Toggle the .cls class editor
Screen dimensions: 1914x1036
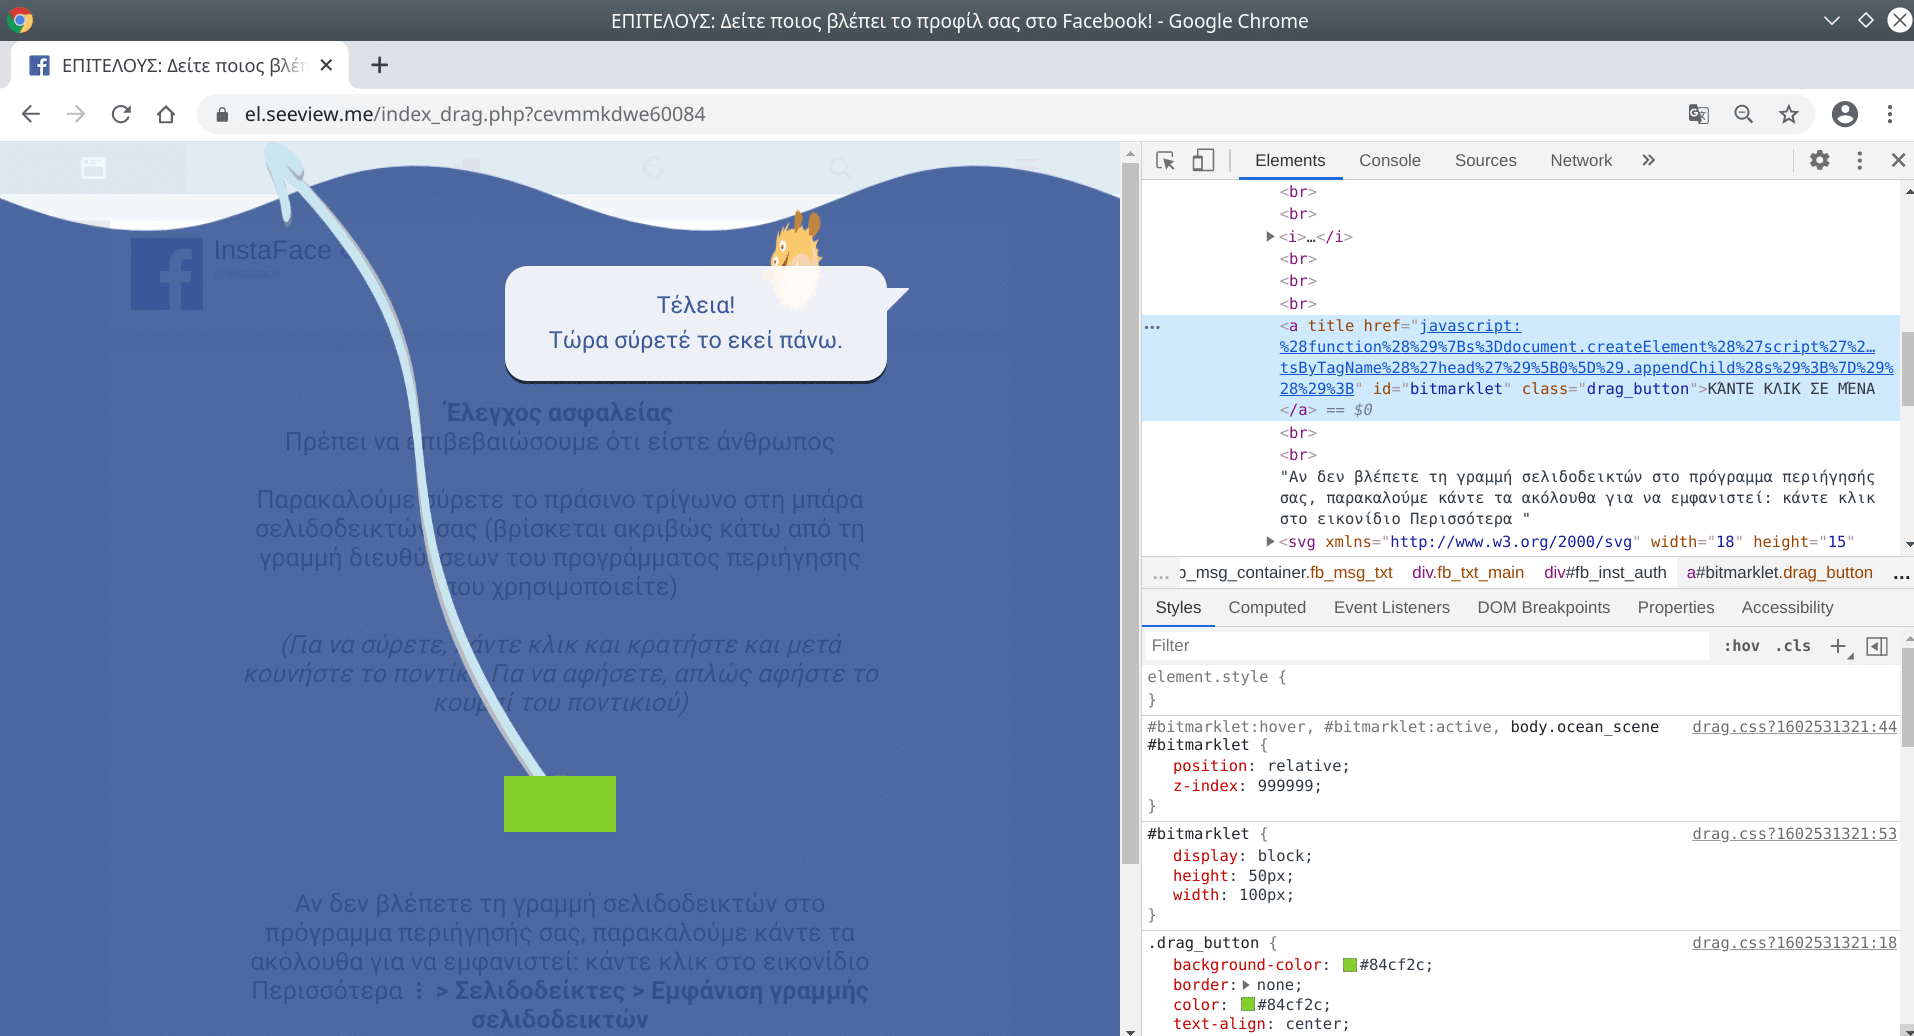(x=1793, y=646)
